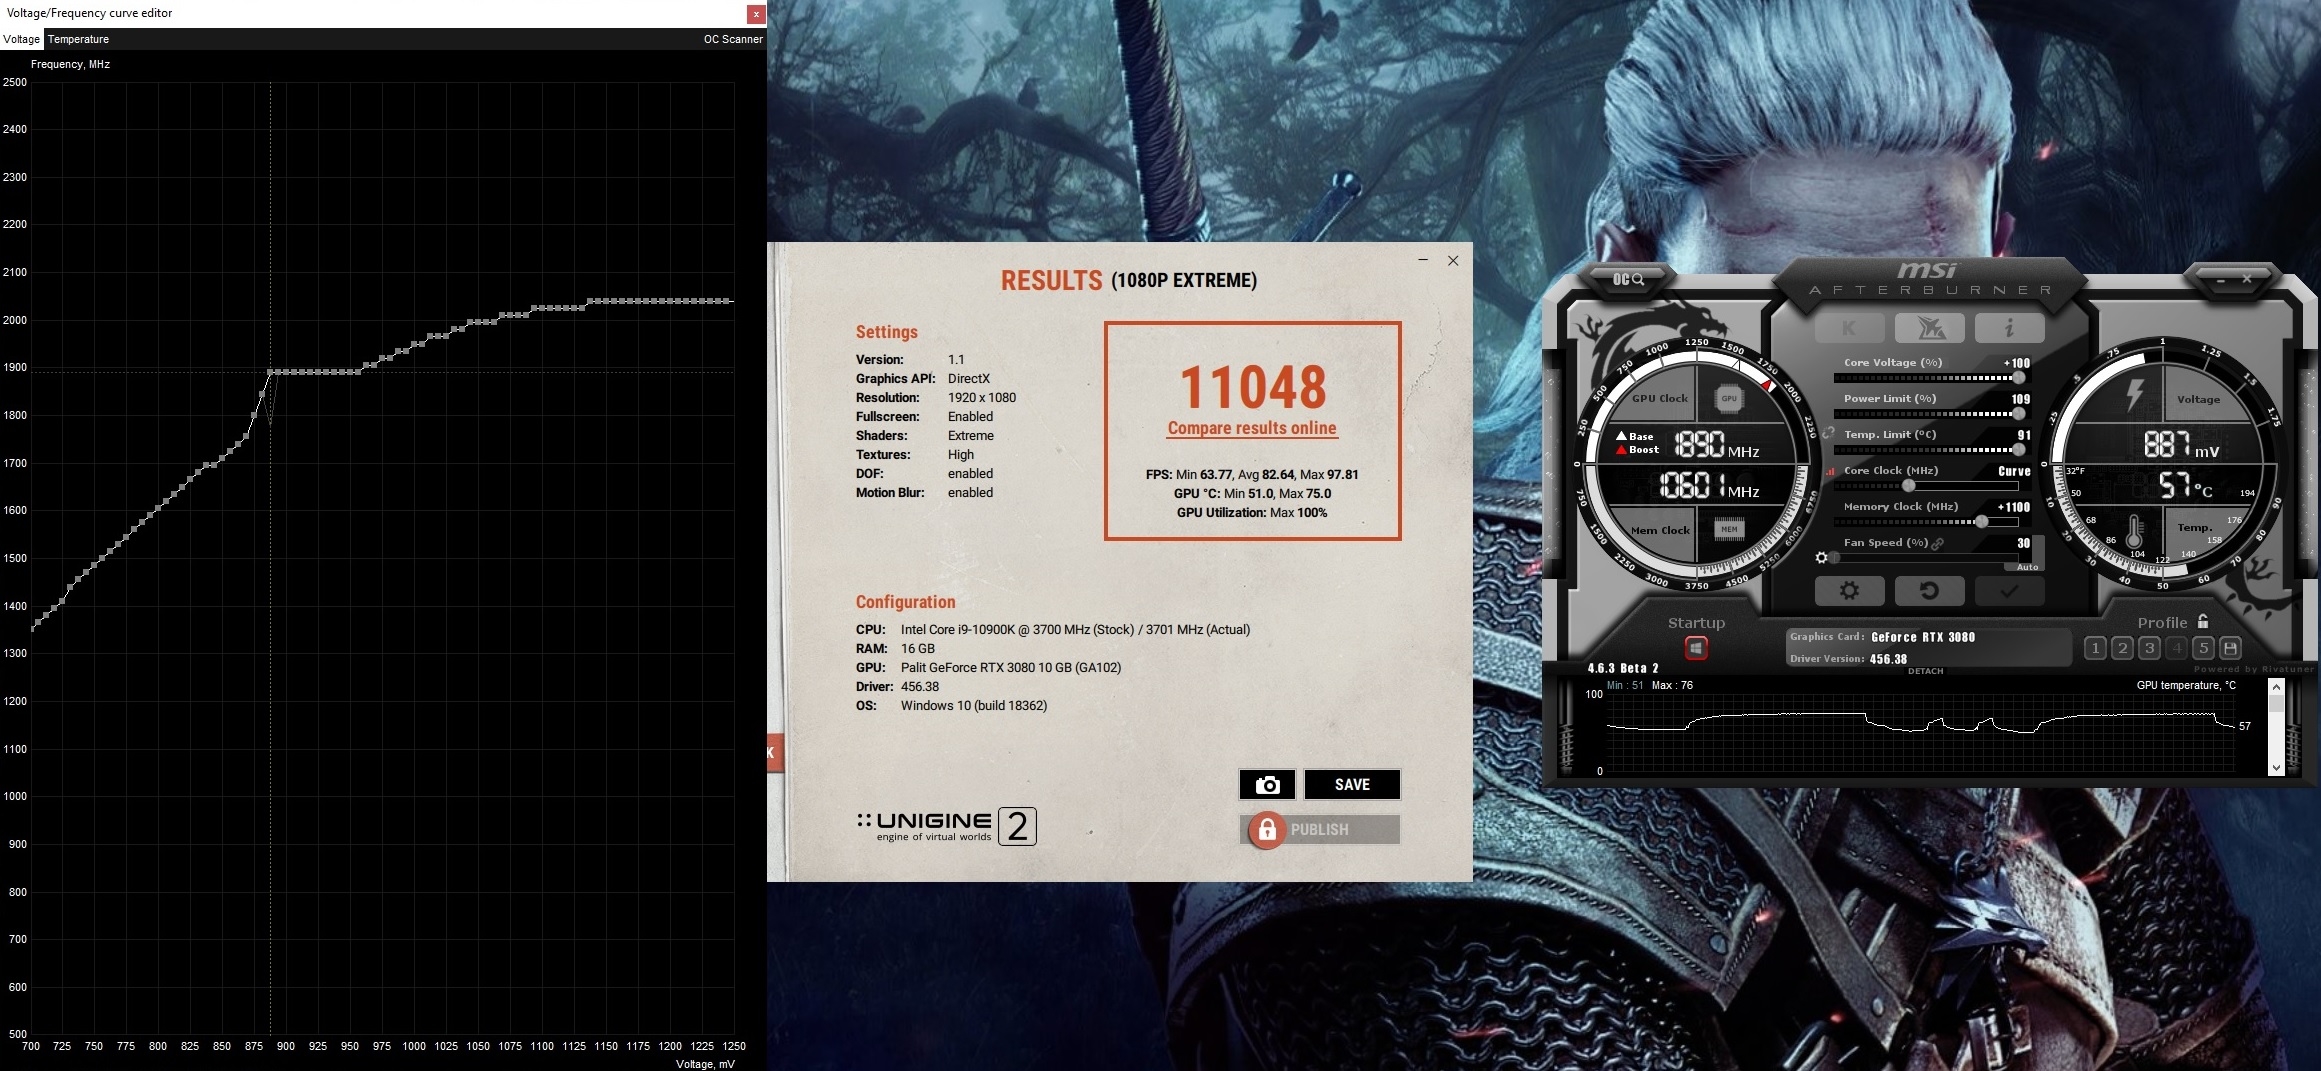2321x1071 pixels.
Task: Minimize the Superposition Results window
Action: coord(1422,261)
